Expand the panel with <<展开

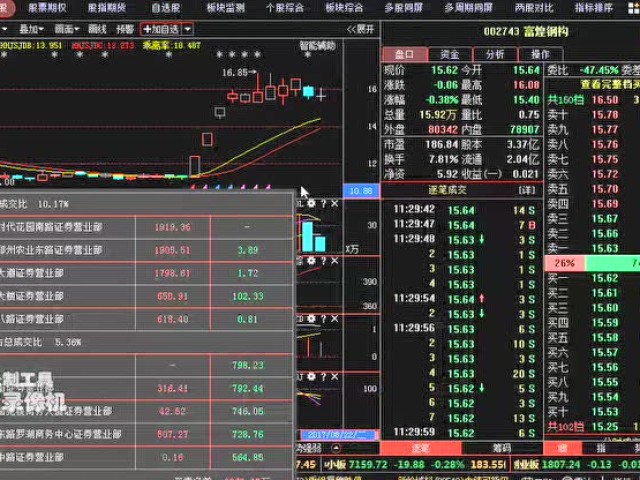[x=360, y=29]
